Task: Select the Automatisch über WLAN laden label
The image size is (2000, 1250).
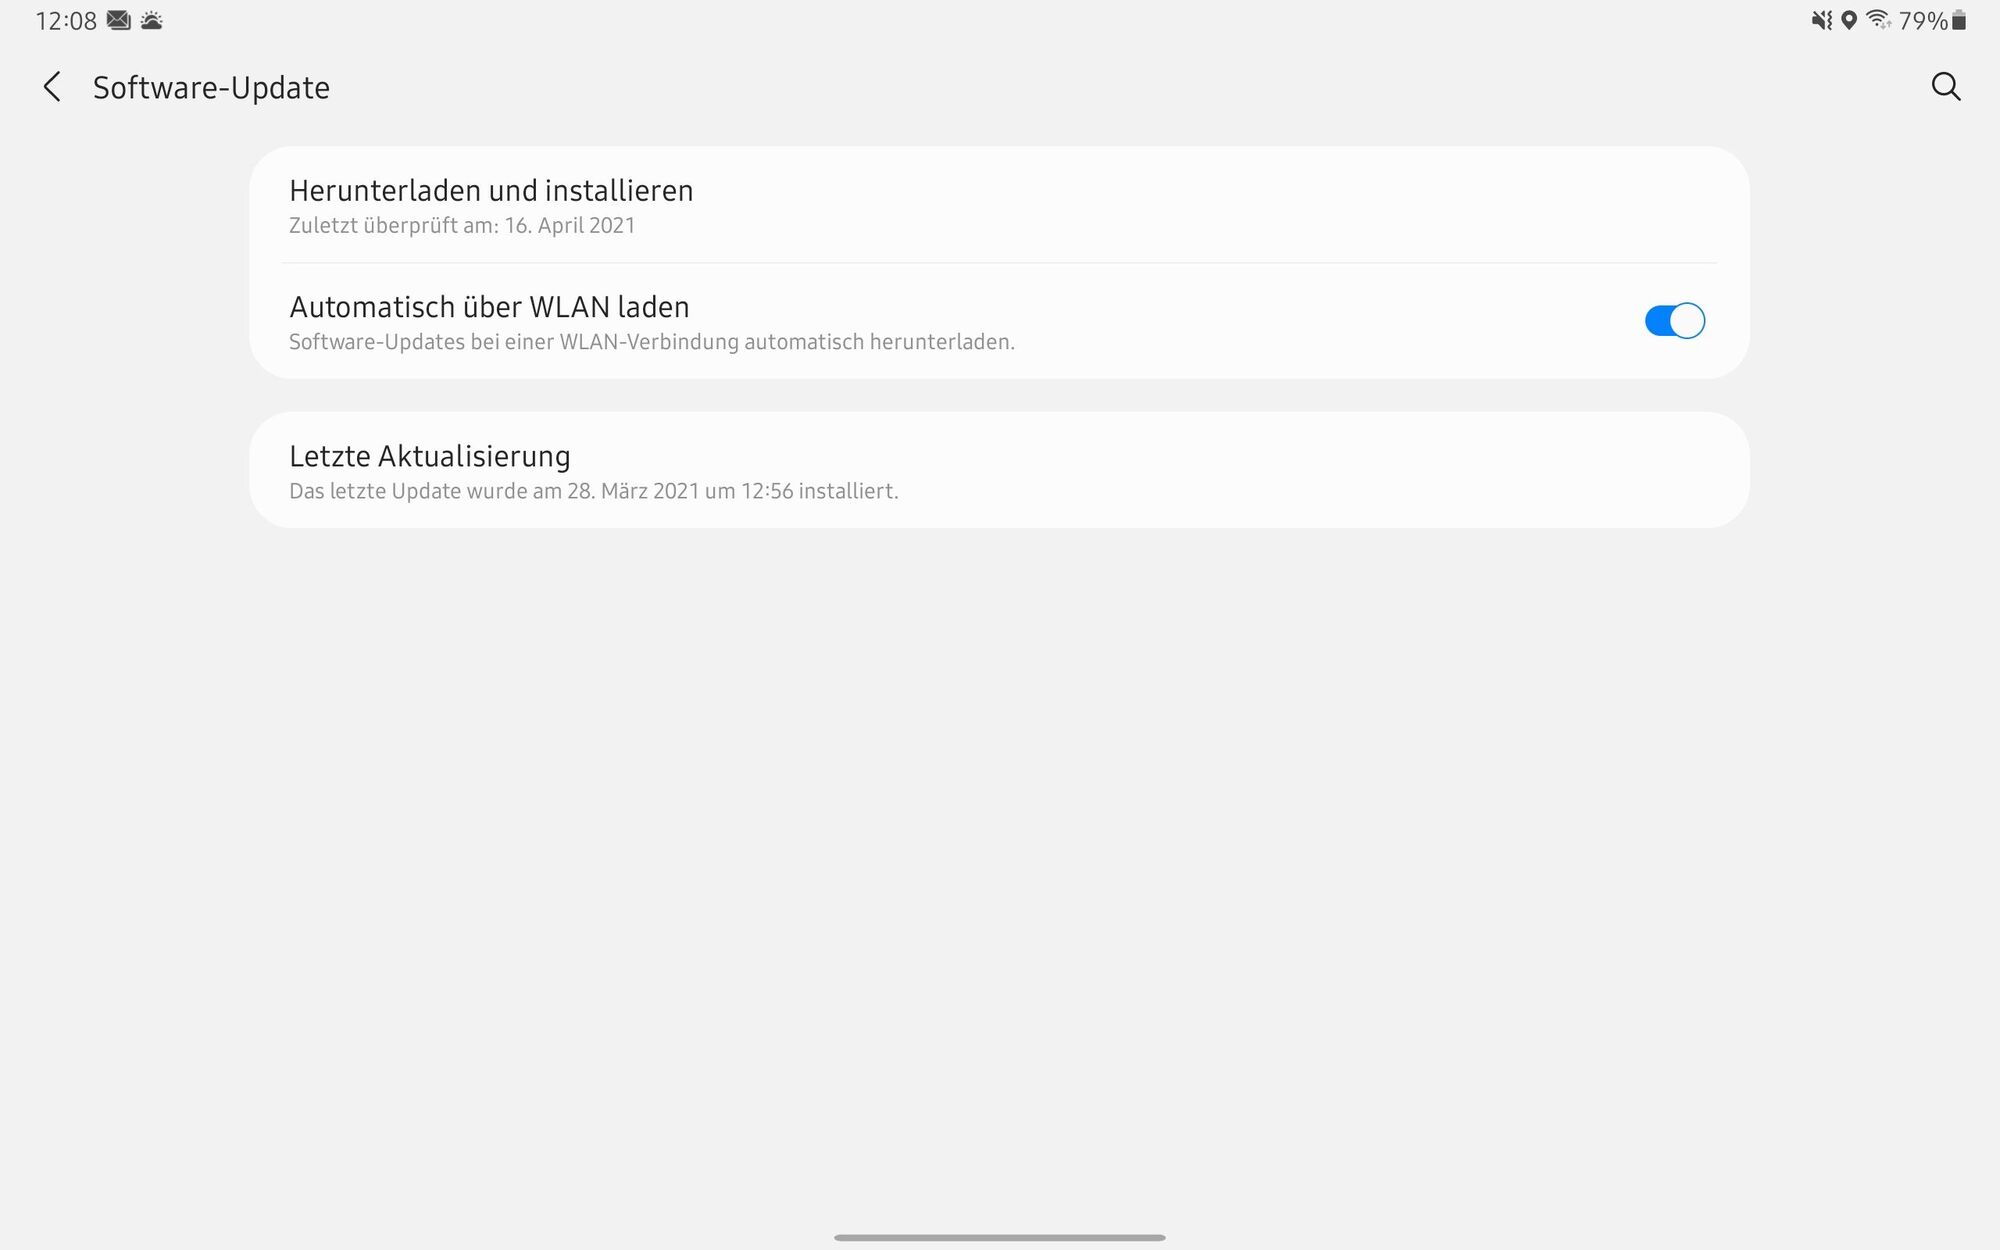Action: 489,306
